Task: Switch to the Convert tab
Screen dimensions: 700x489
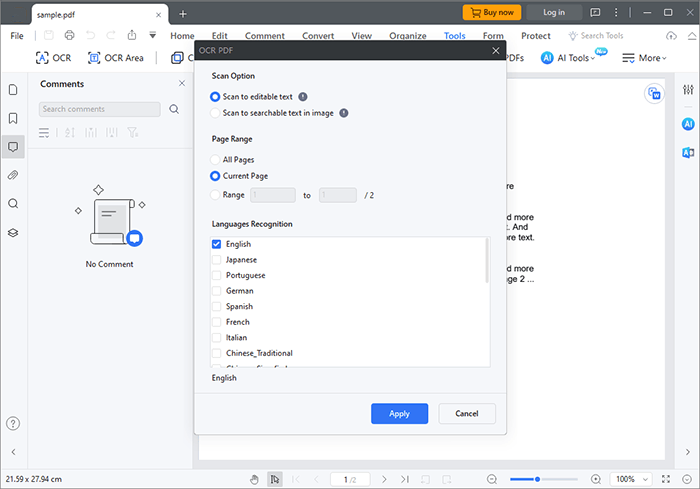Action: pos(318,36)
